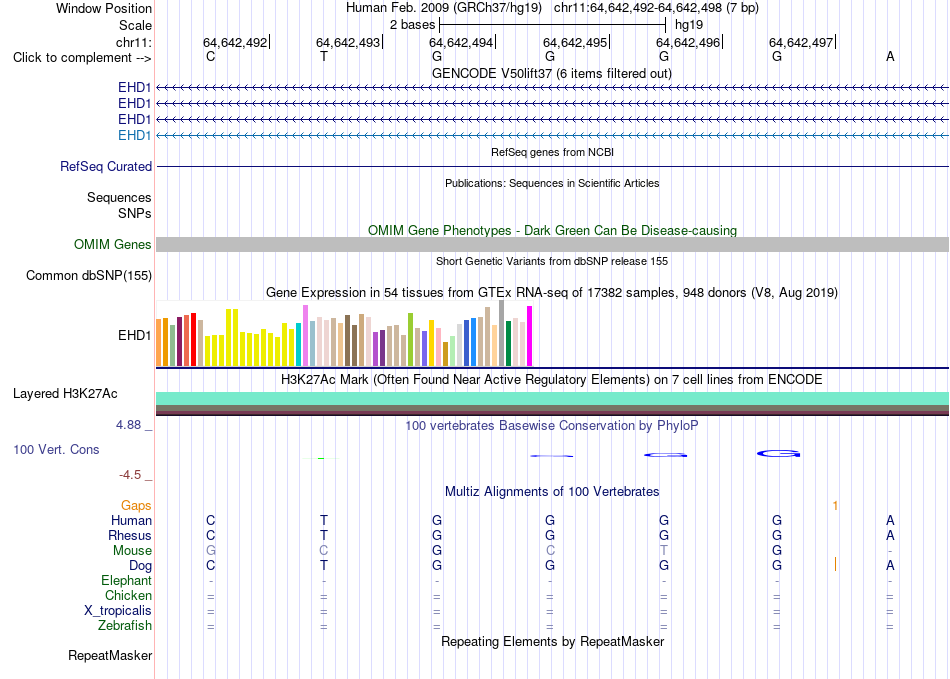
Task: Open the Common dbSNP(155) track label
Action: [x=88, y=276]
